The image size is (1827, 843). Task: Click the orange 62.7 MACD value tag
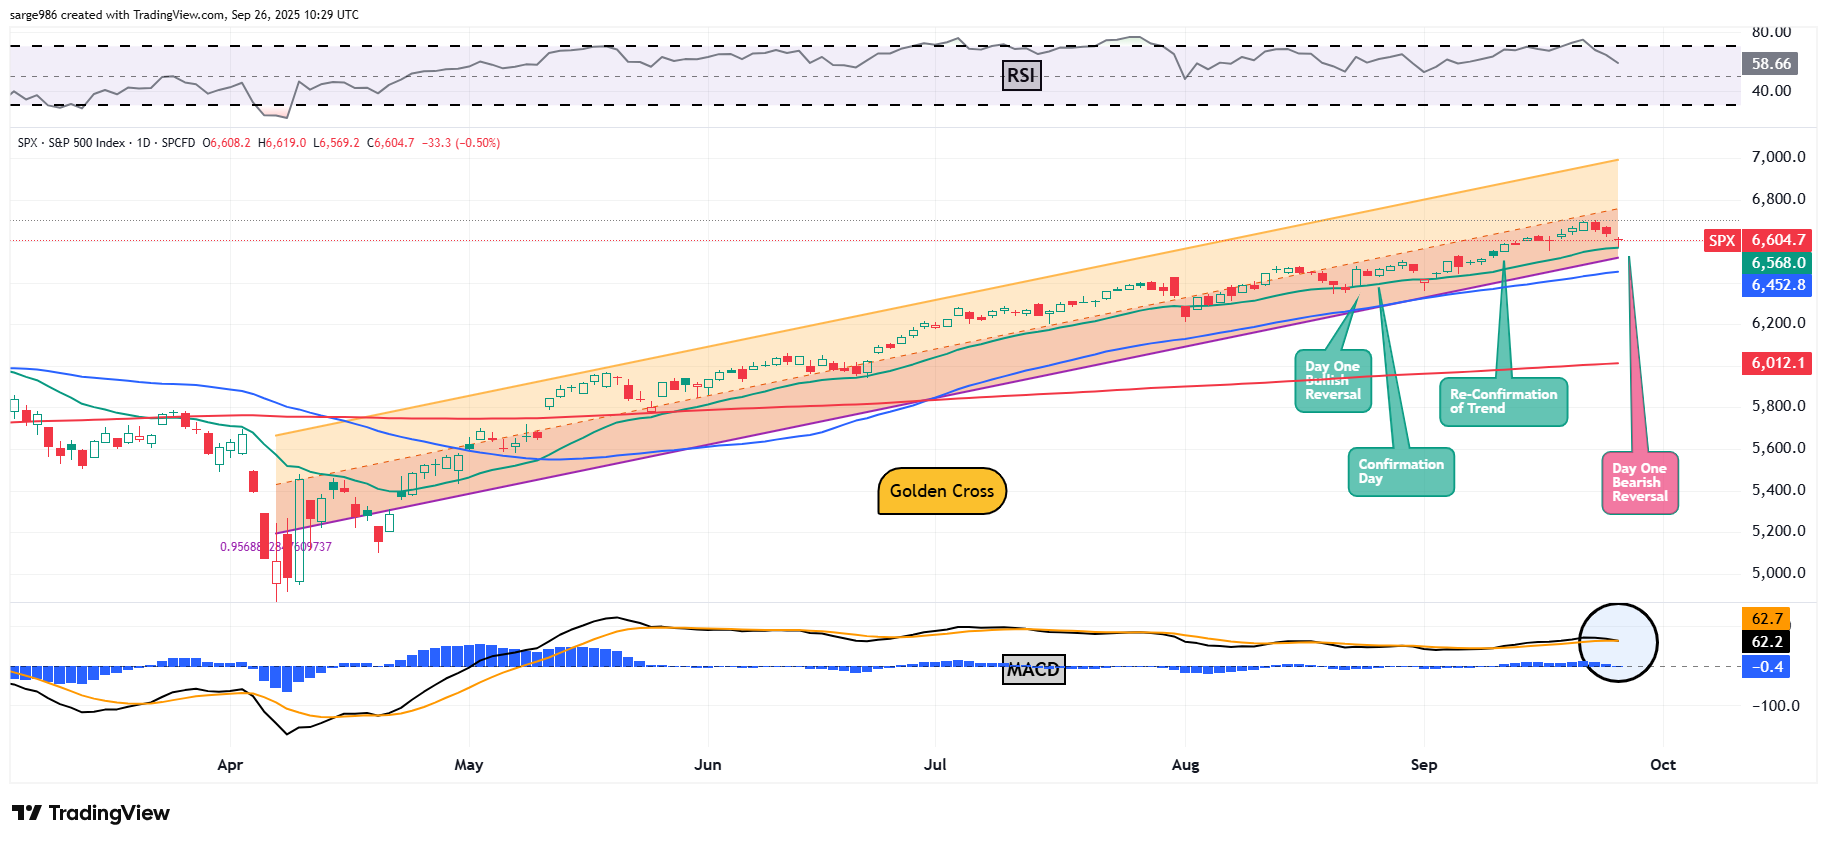[1766, 619]
